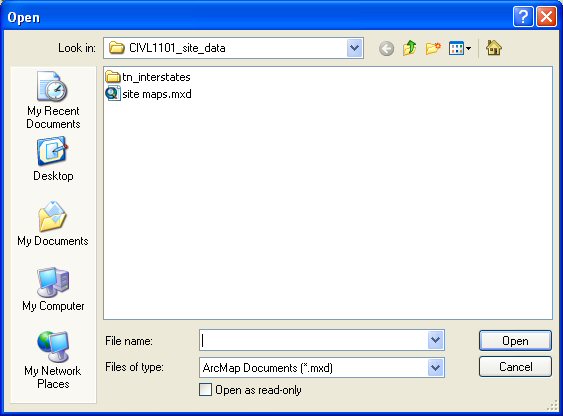Select the tn_interstates folder
Screen dimensions: 563x416
(148, 77)
